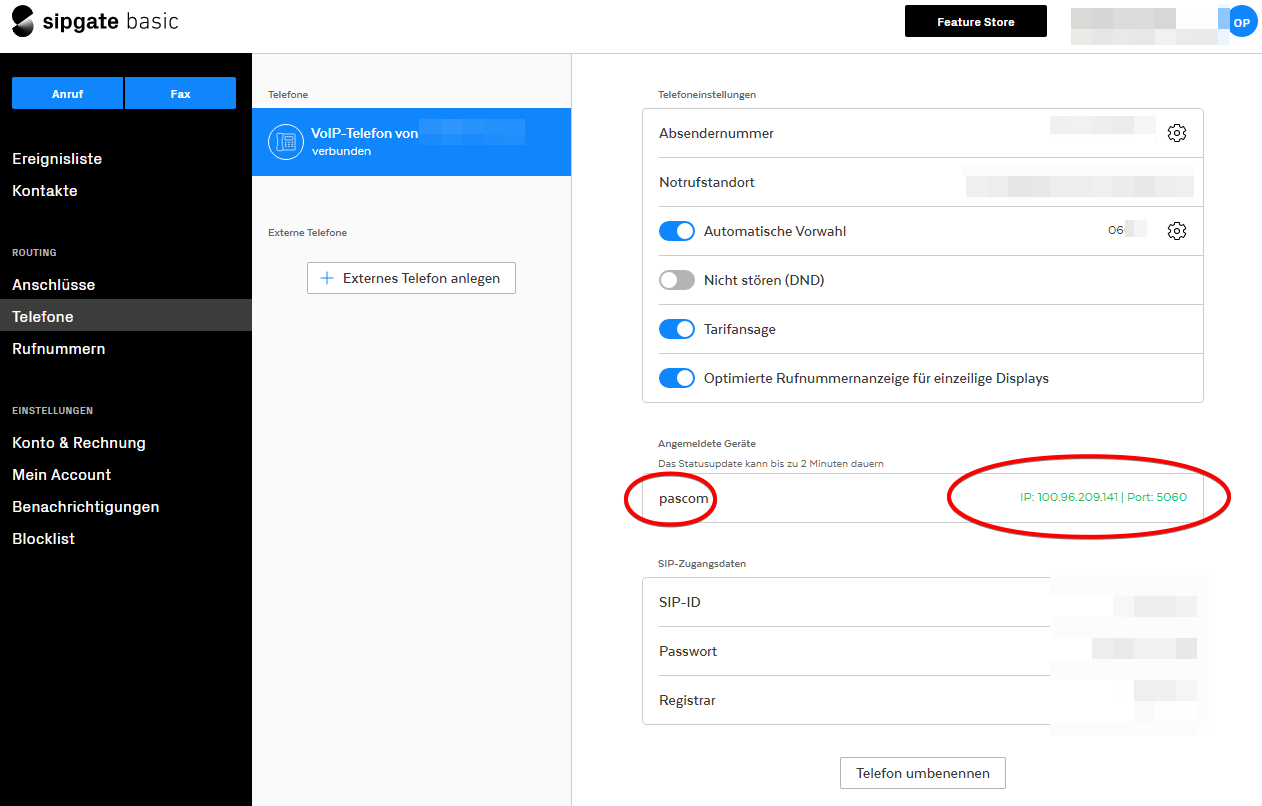
Task: Open the OP user avatar menu
Action: tap(1242, 22)
